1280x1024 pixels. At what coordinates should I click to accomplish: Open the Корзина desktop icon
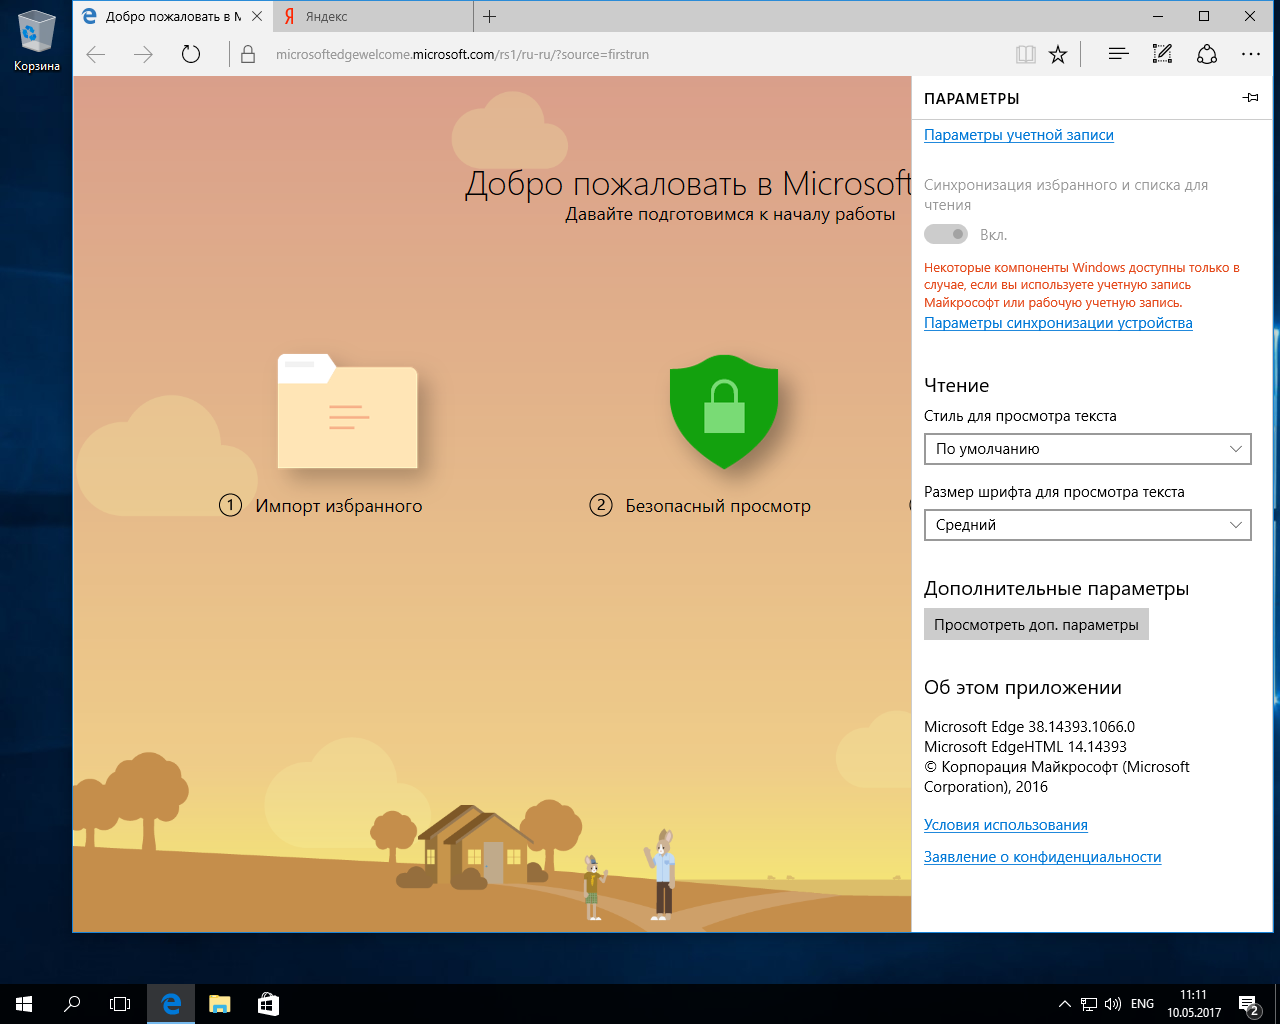click(x=37, y=40)
